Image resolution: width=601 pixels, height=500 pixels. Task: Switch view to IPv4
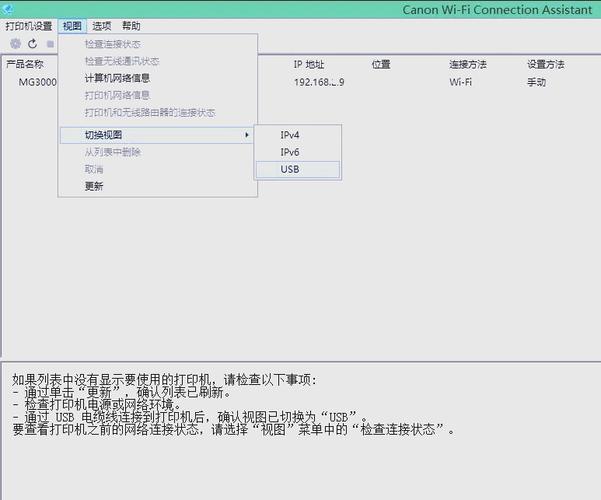[x=297, y=135]
